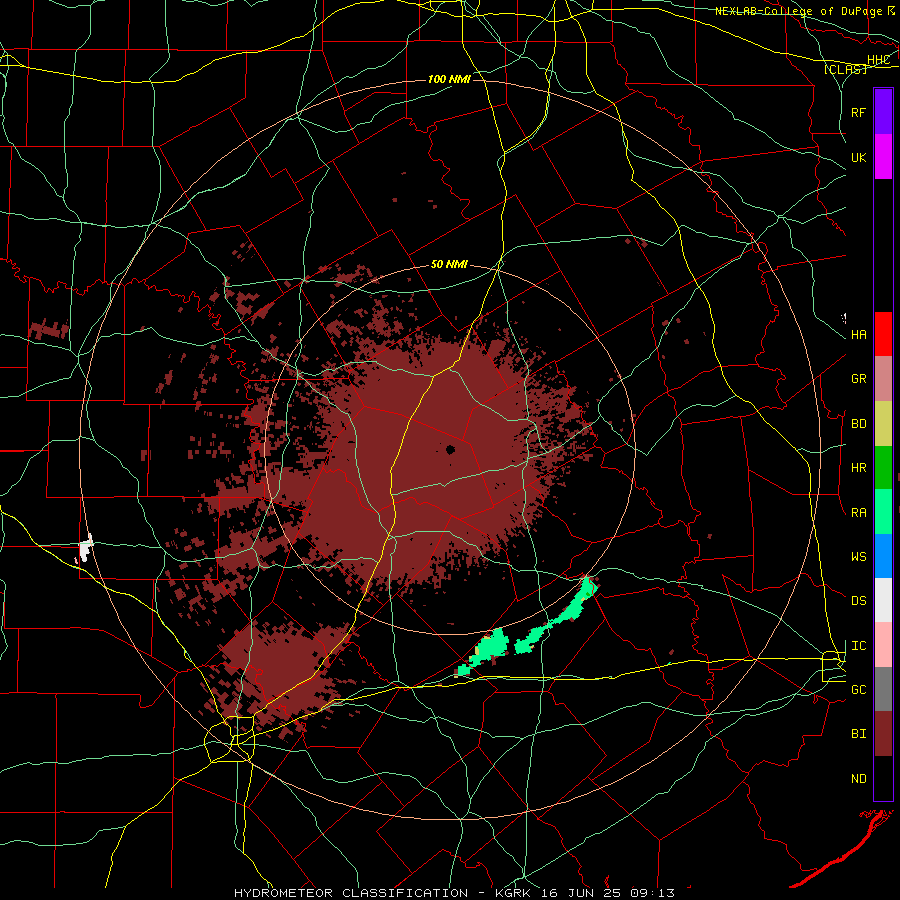Select the WS legend label

pos(859,557)
